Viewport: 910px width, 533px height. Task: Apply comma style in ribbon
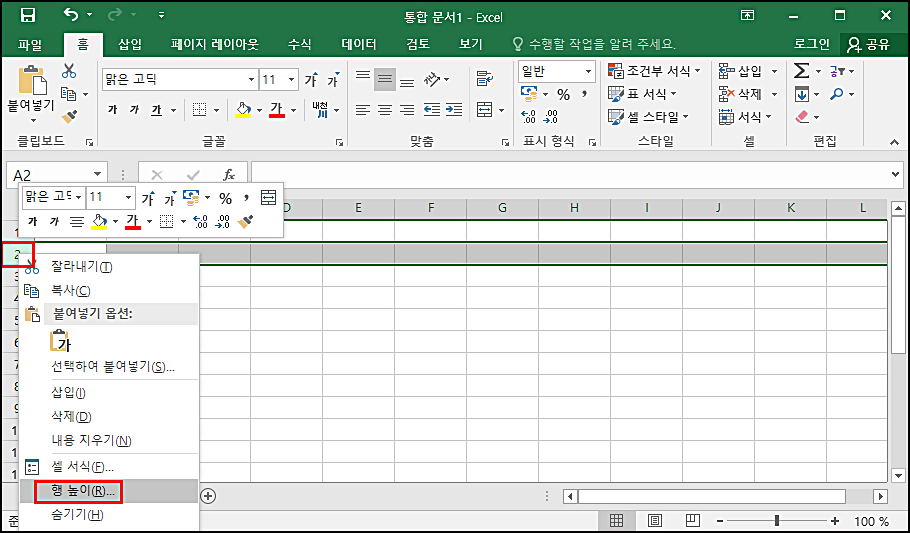tap(584, 93)
